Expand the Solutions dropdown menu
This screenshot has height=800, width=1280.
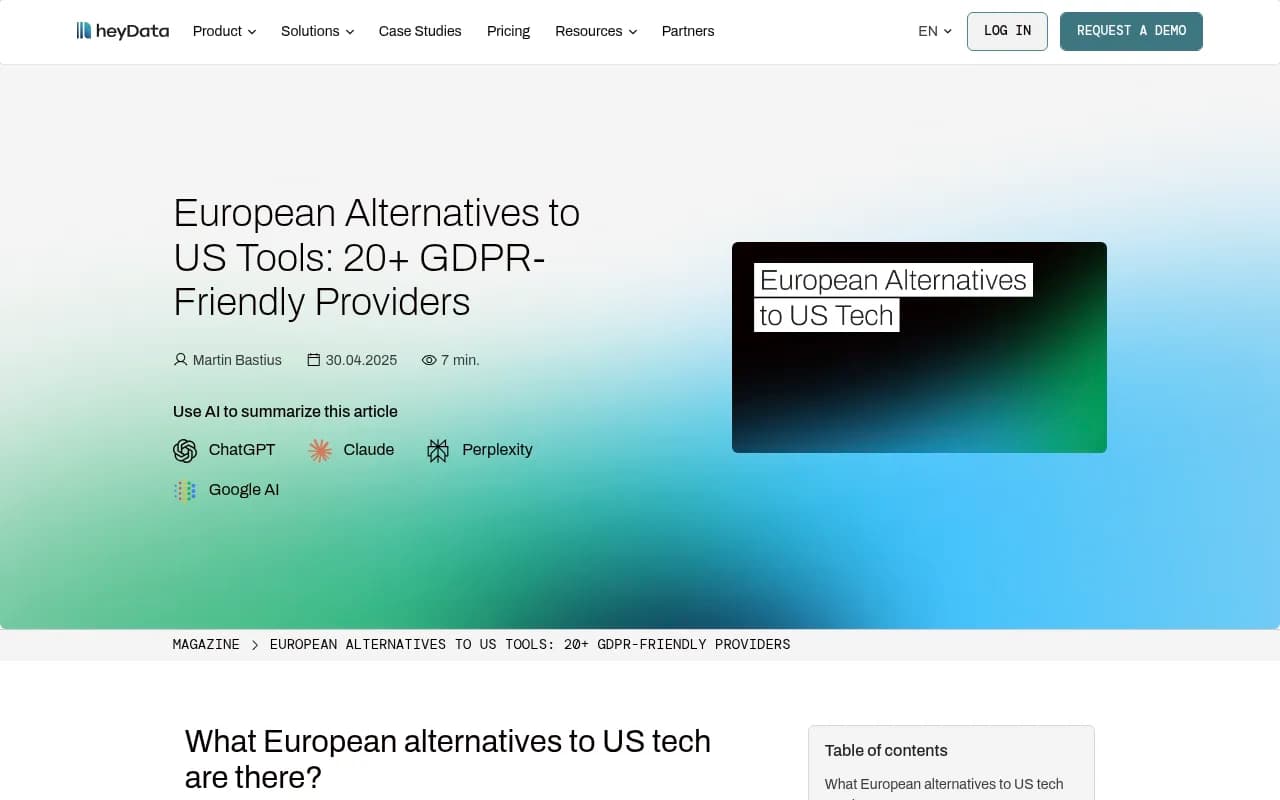(317, 31)
